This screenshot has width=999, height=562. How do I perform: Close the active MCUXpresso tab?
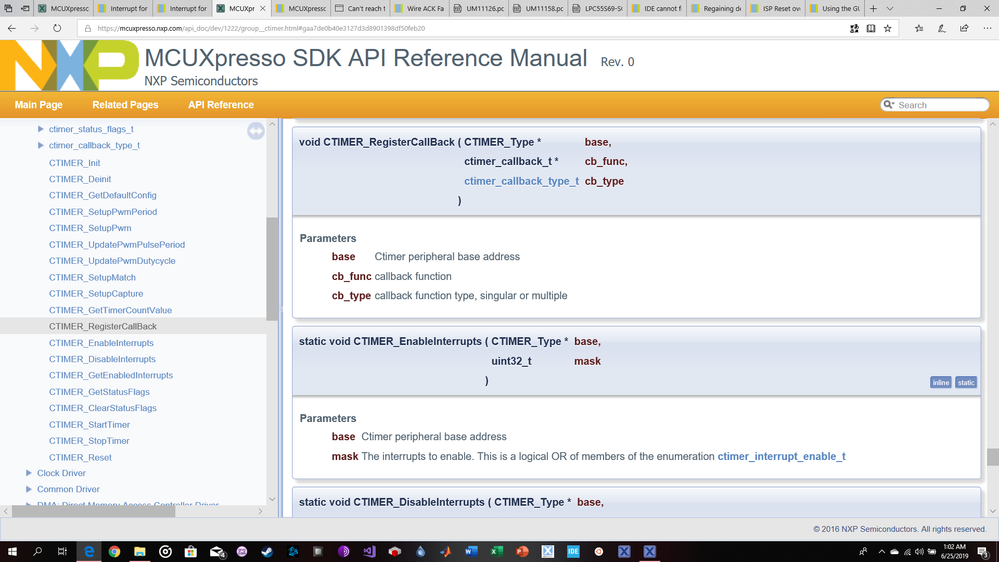click(262, 8)
